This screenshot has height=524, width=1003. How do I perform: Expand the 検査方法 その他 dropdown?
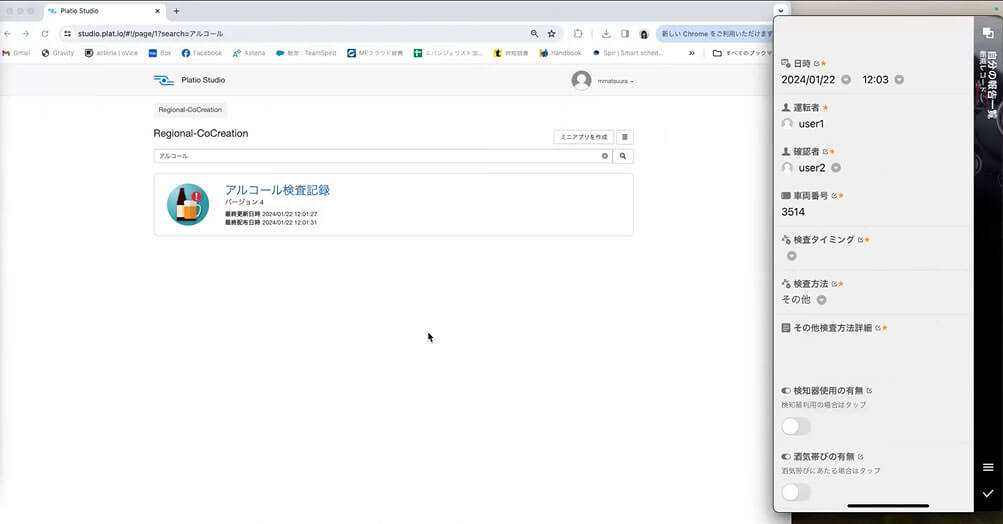point(822,299)
